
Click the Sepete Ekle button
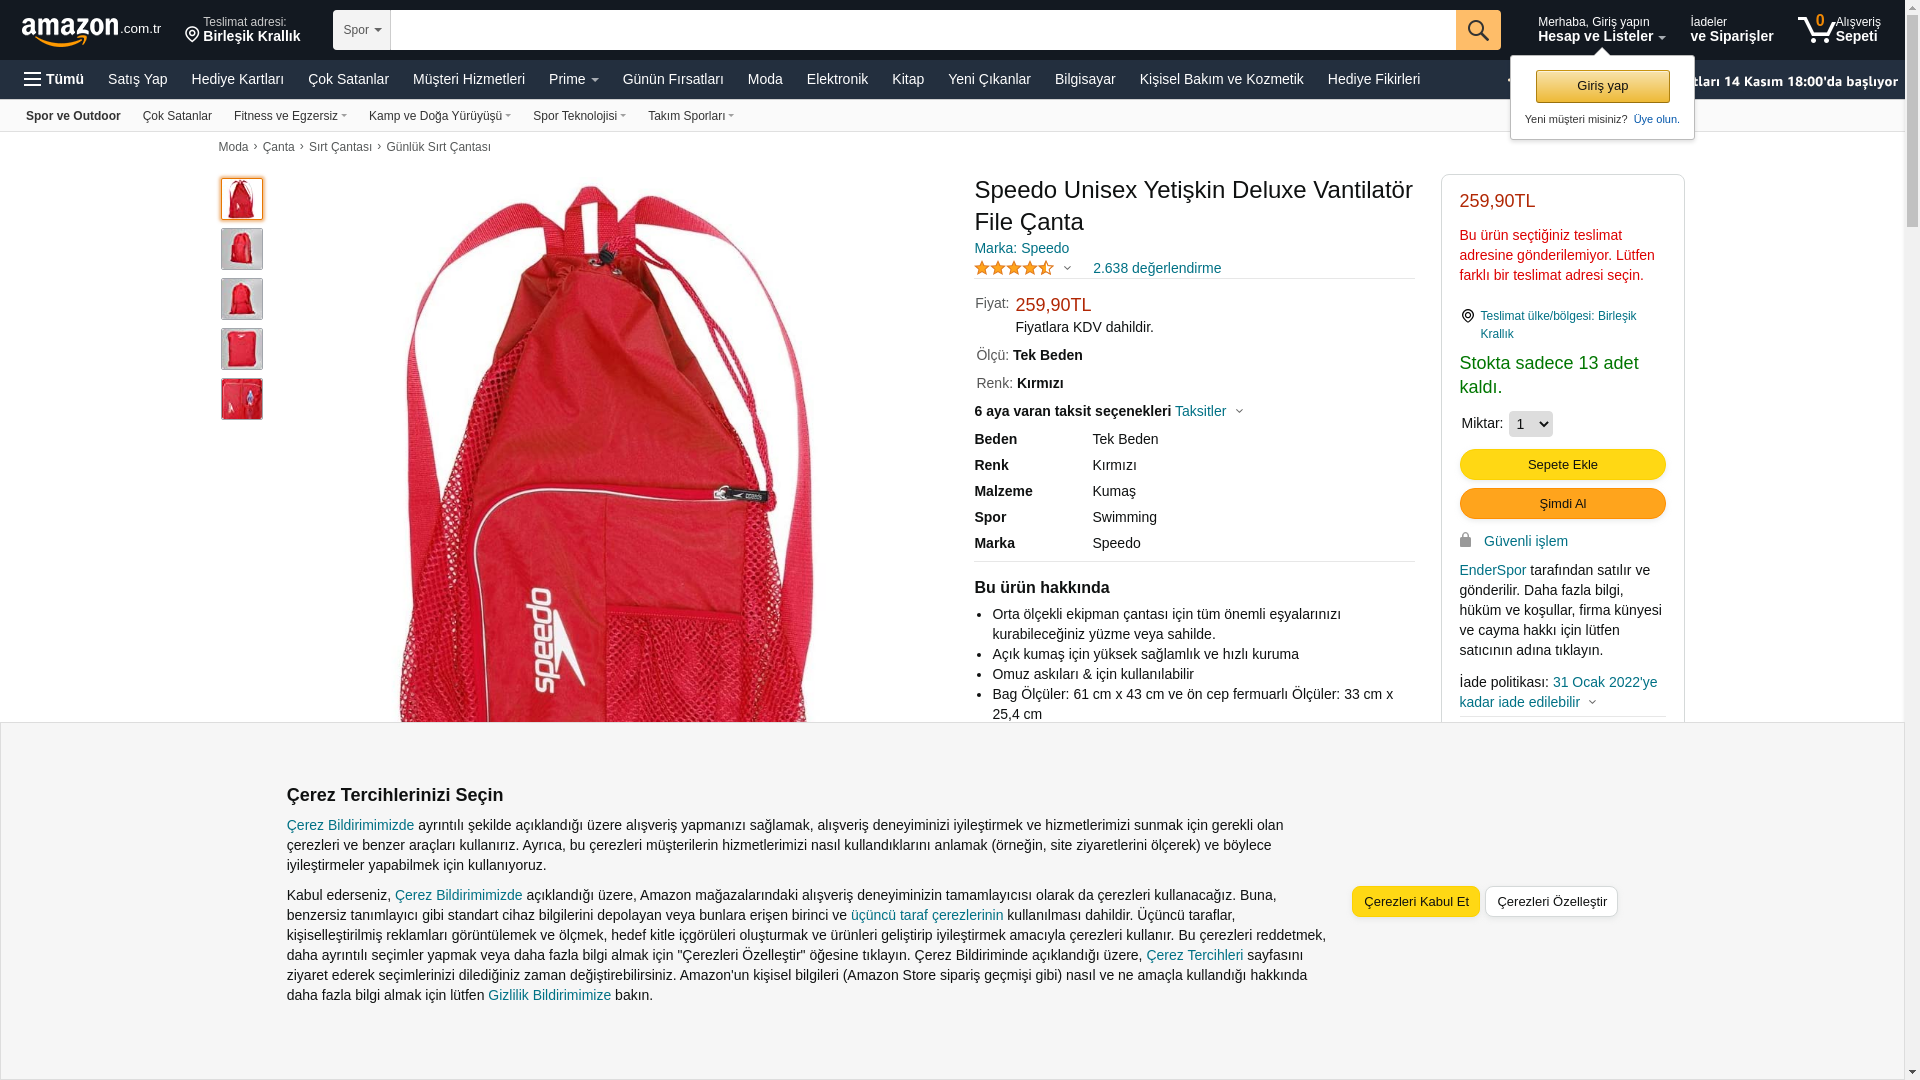point(1562,464)
